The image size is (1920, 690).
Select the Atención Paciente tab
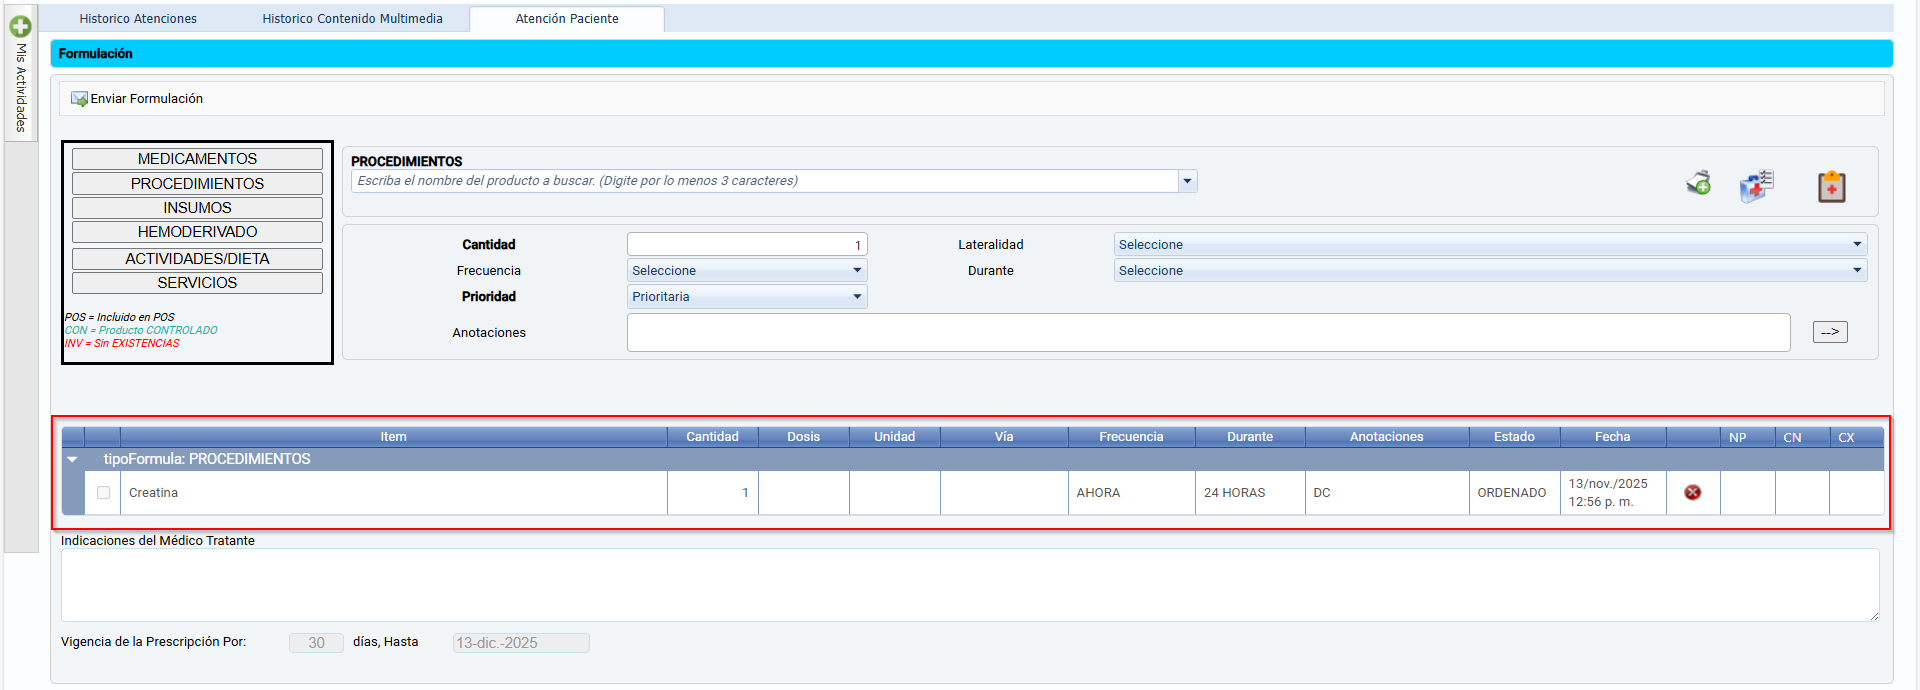pyautogui.click(x=567, y=19)
